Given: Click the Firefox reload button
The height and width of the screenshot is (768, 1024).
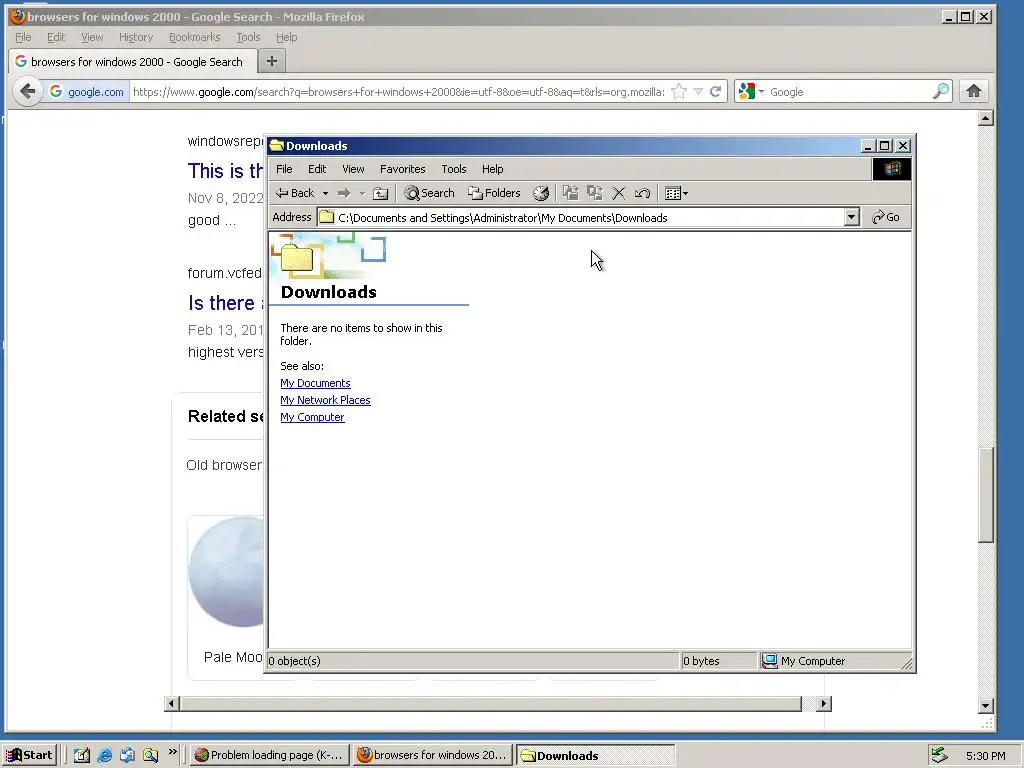Looking at the screenshot, I should pos(716,92).
